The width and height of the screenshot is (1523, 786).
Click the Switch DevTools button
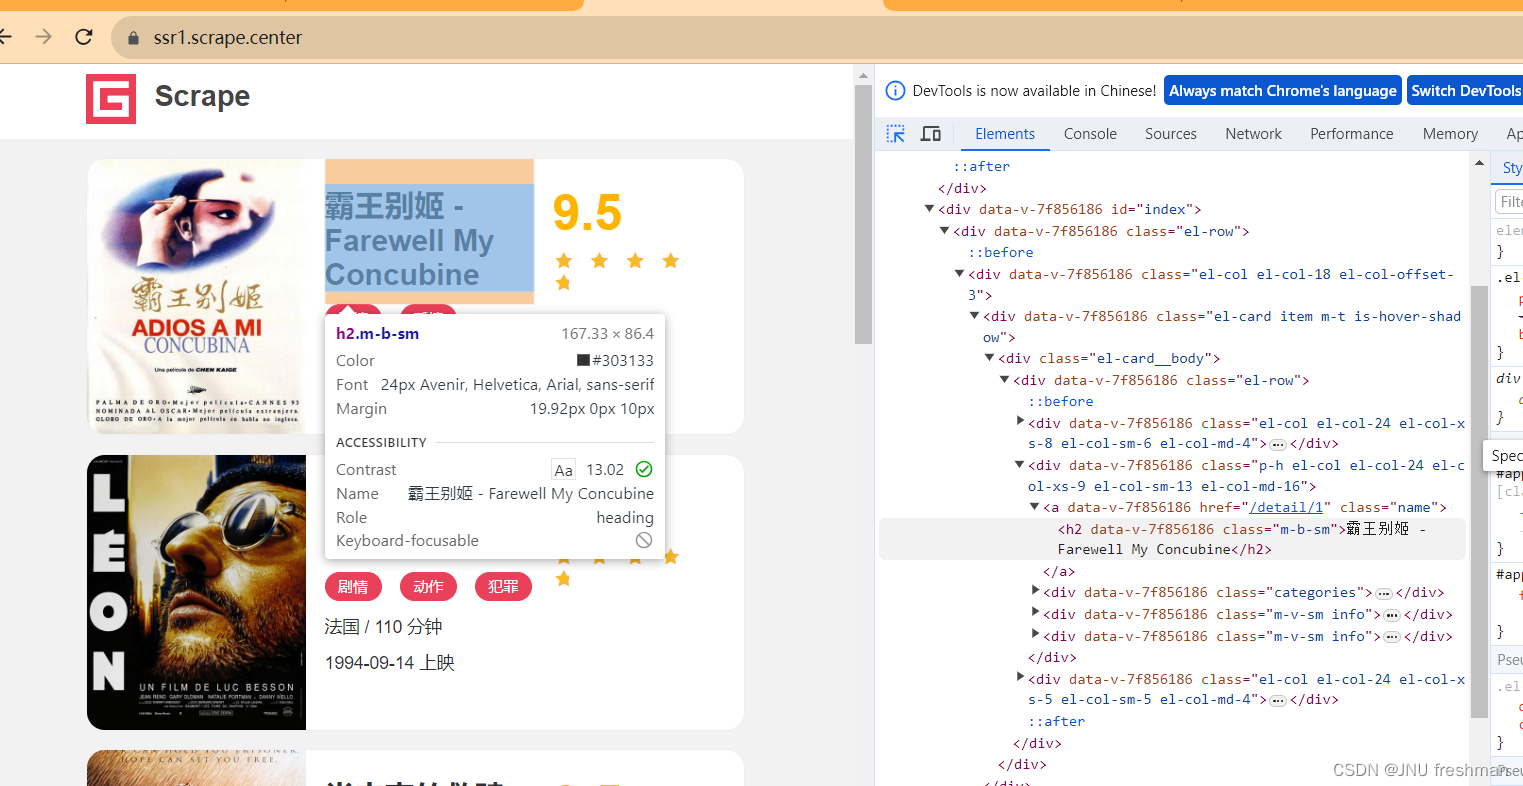[x=1465, y=90]
